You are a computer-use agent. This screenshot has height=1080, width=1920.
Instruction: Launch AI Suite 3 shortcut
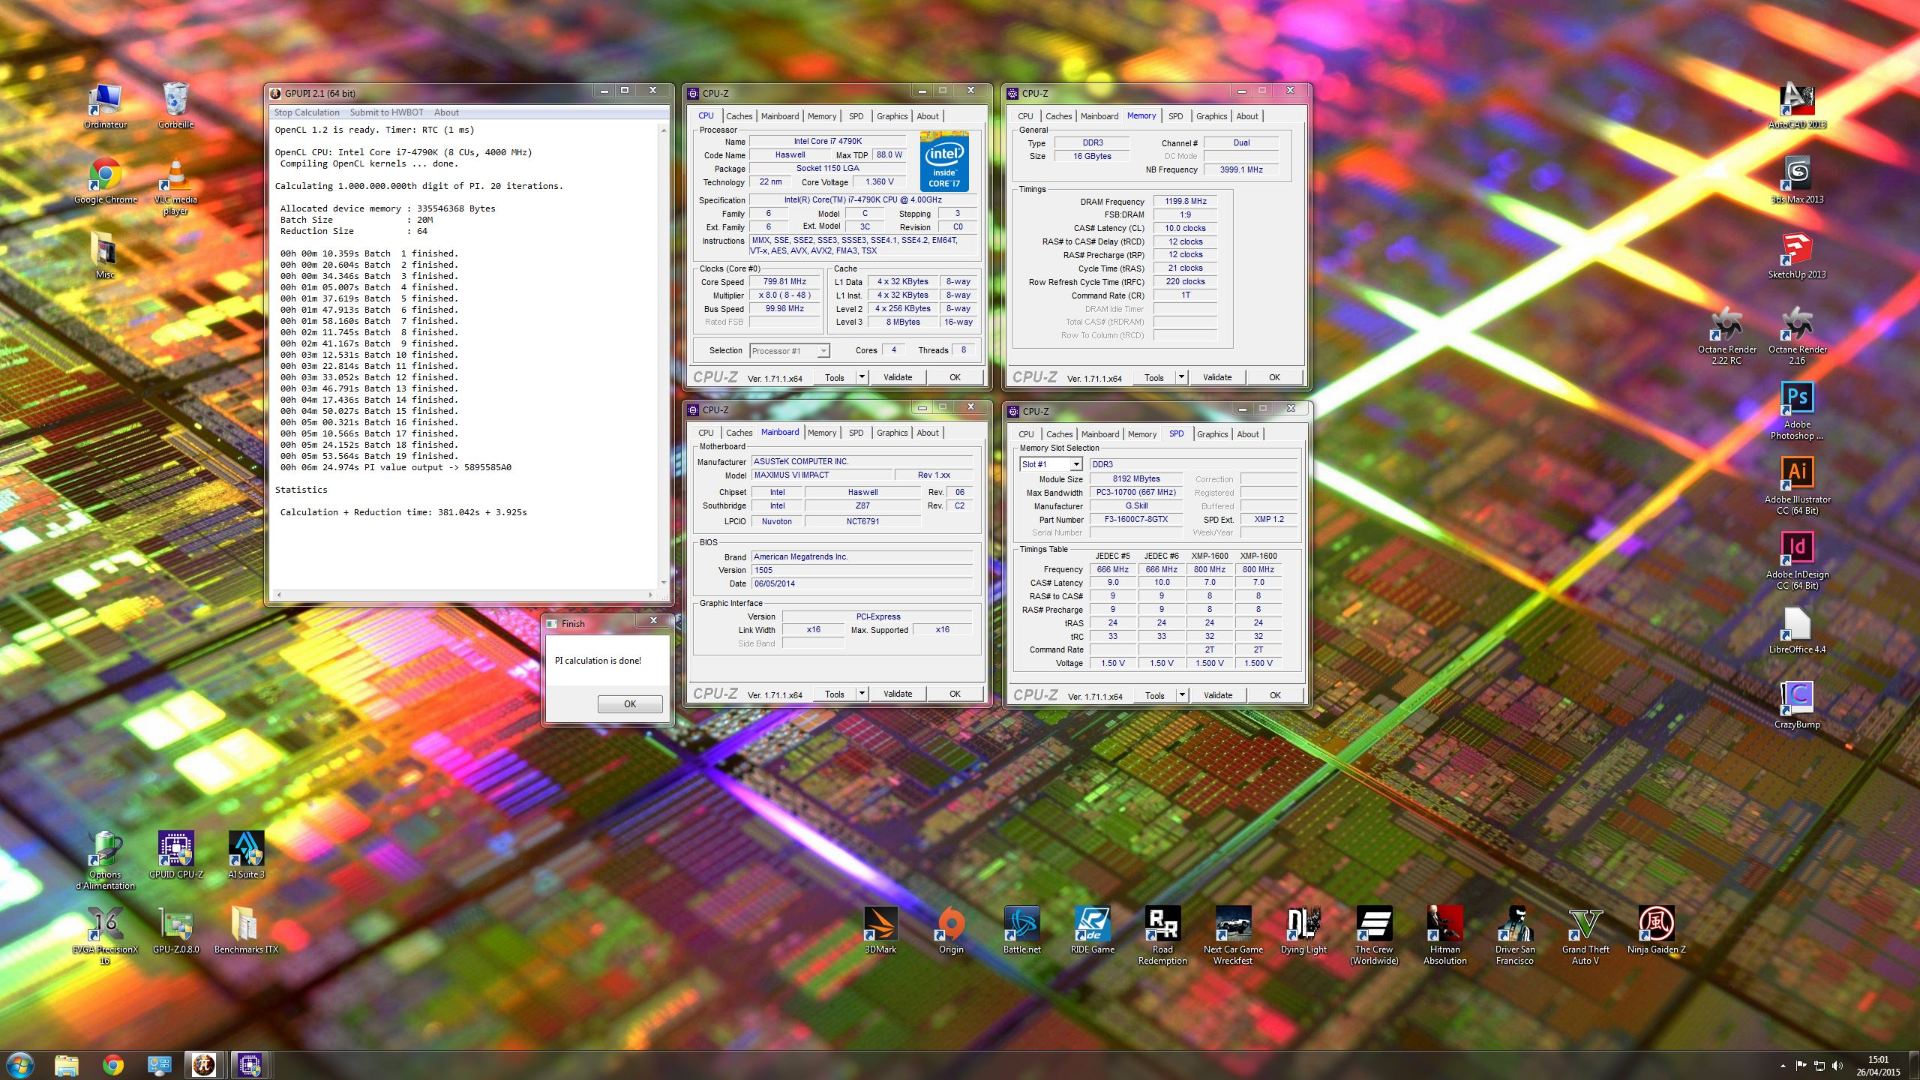[246, 855]
